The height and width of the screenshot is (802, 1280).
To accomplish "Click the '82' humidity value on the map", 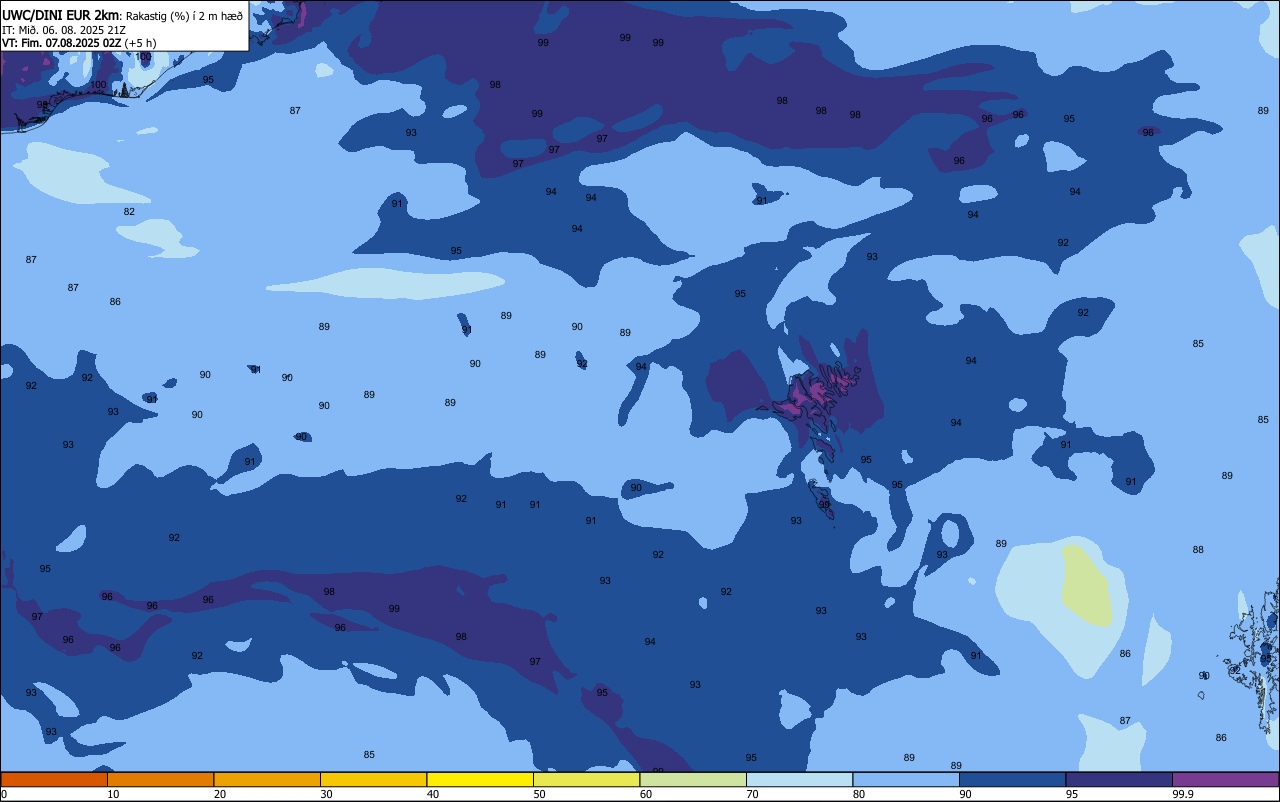I will point(129,212).
